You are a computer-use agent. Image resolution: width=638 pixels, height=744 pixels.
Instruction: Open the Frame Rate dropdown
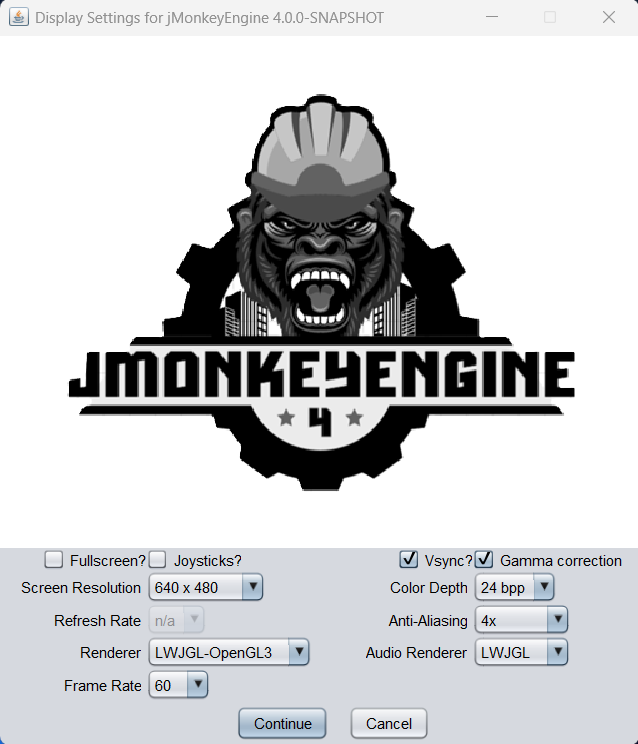(x=178, y=685)
